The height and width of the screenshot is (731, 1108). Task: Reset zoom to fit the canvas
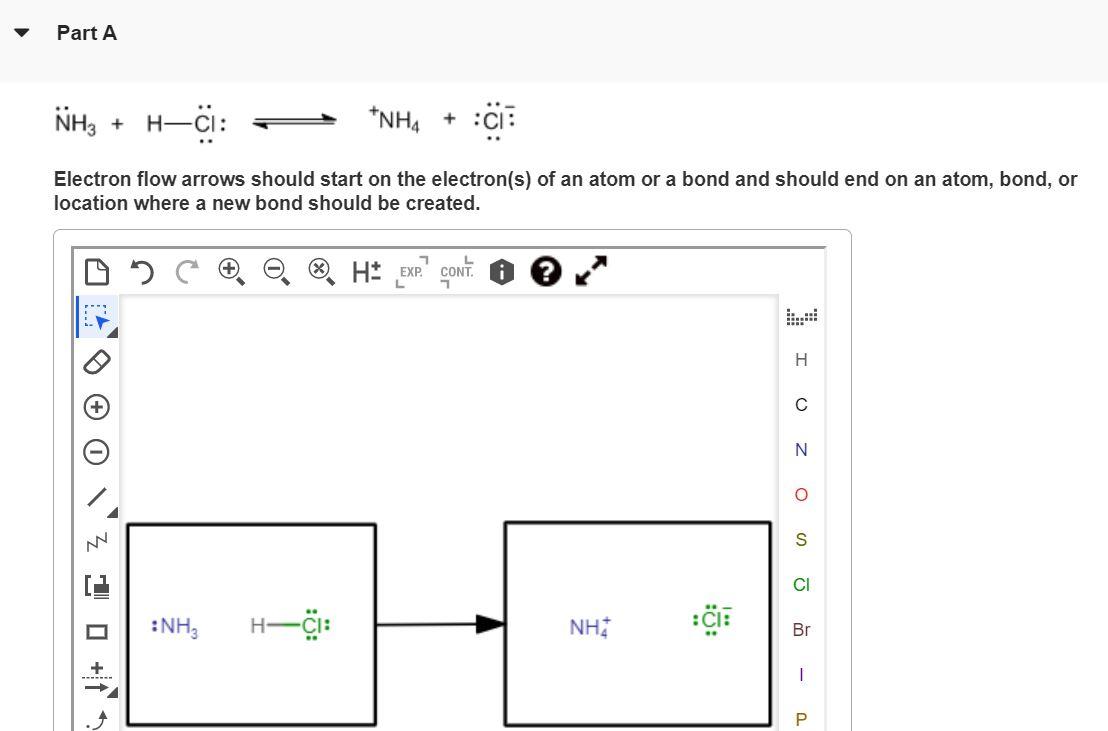coord(322,271)
